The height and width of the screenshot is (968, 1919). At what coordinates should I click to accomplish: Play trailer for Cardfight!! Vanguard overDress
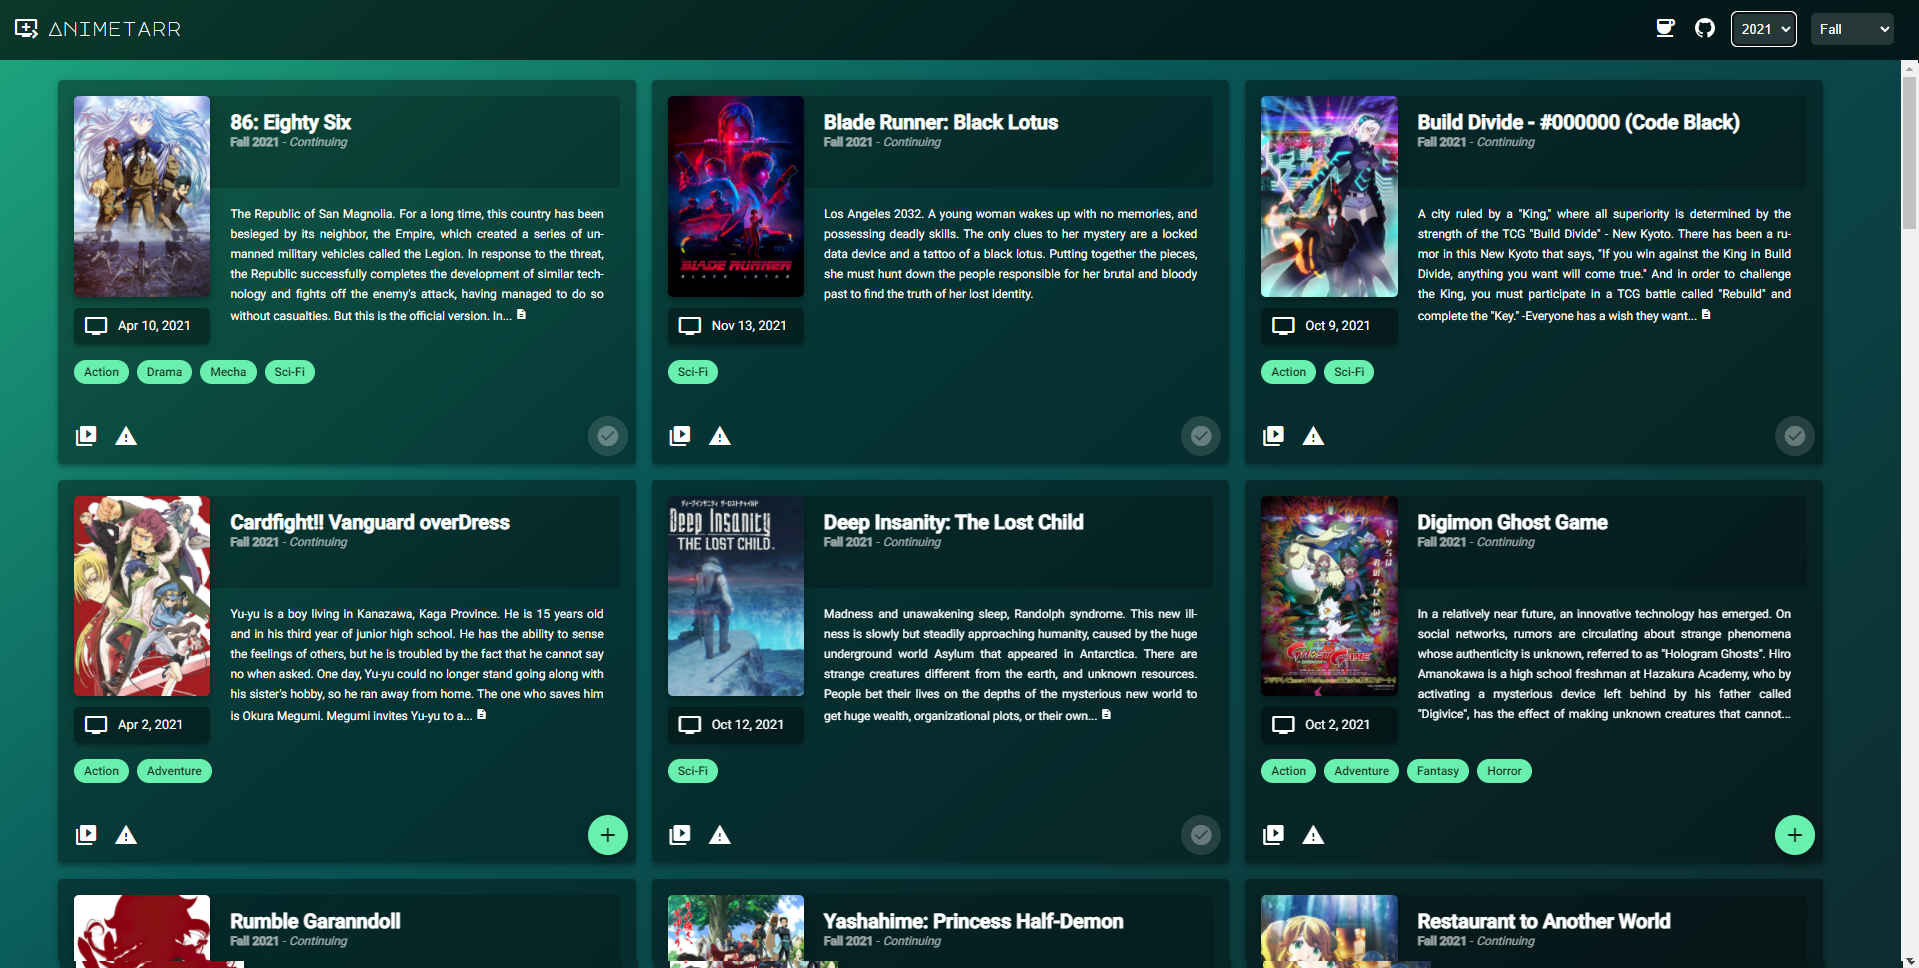pos(87,835)
